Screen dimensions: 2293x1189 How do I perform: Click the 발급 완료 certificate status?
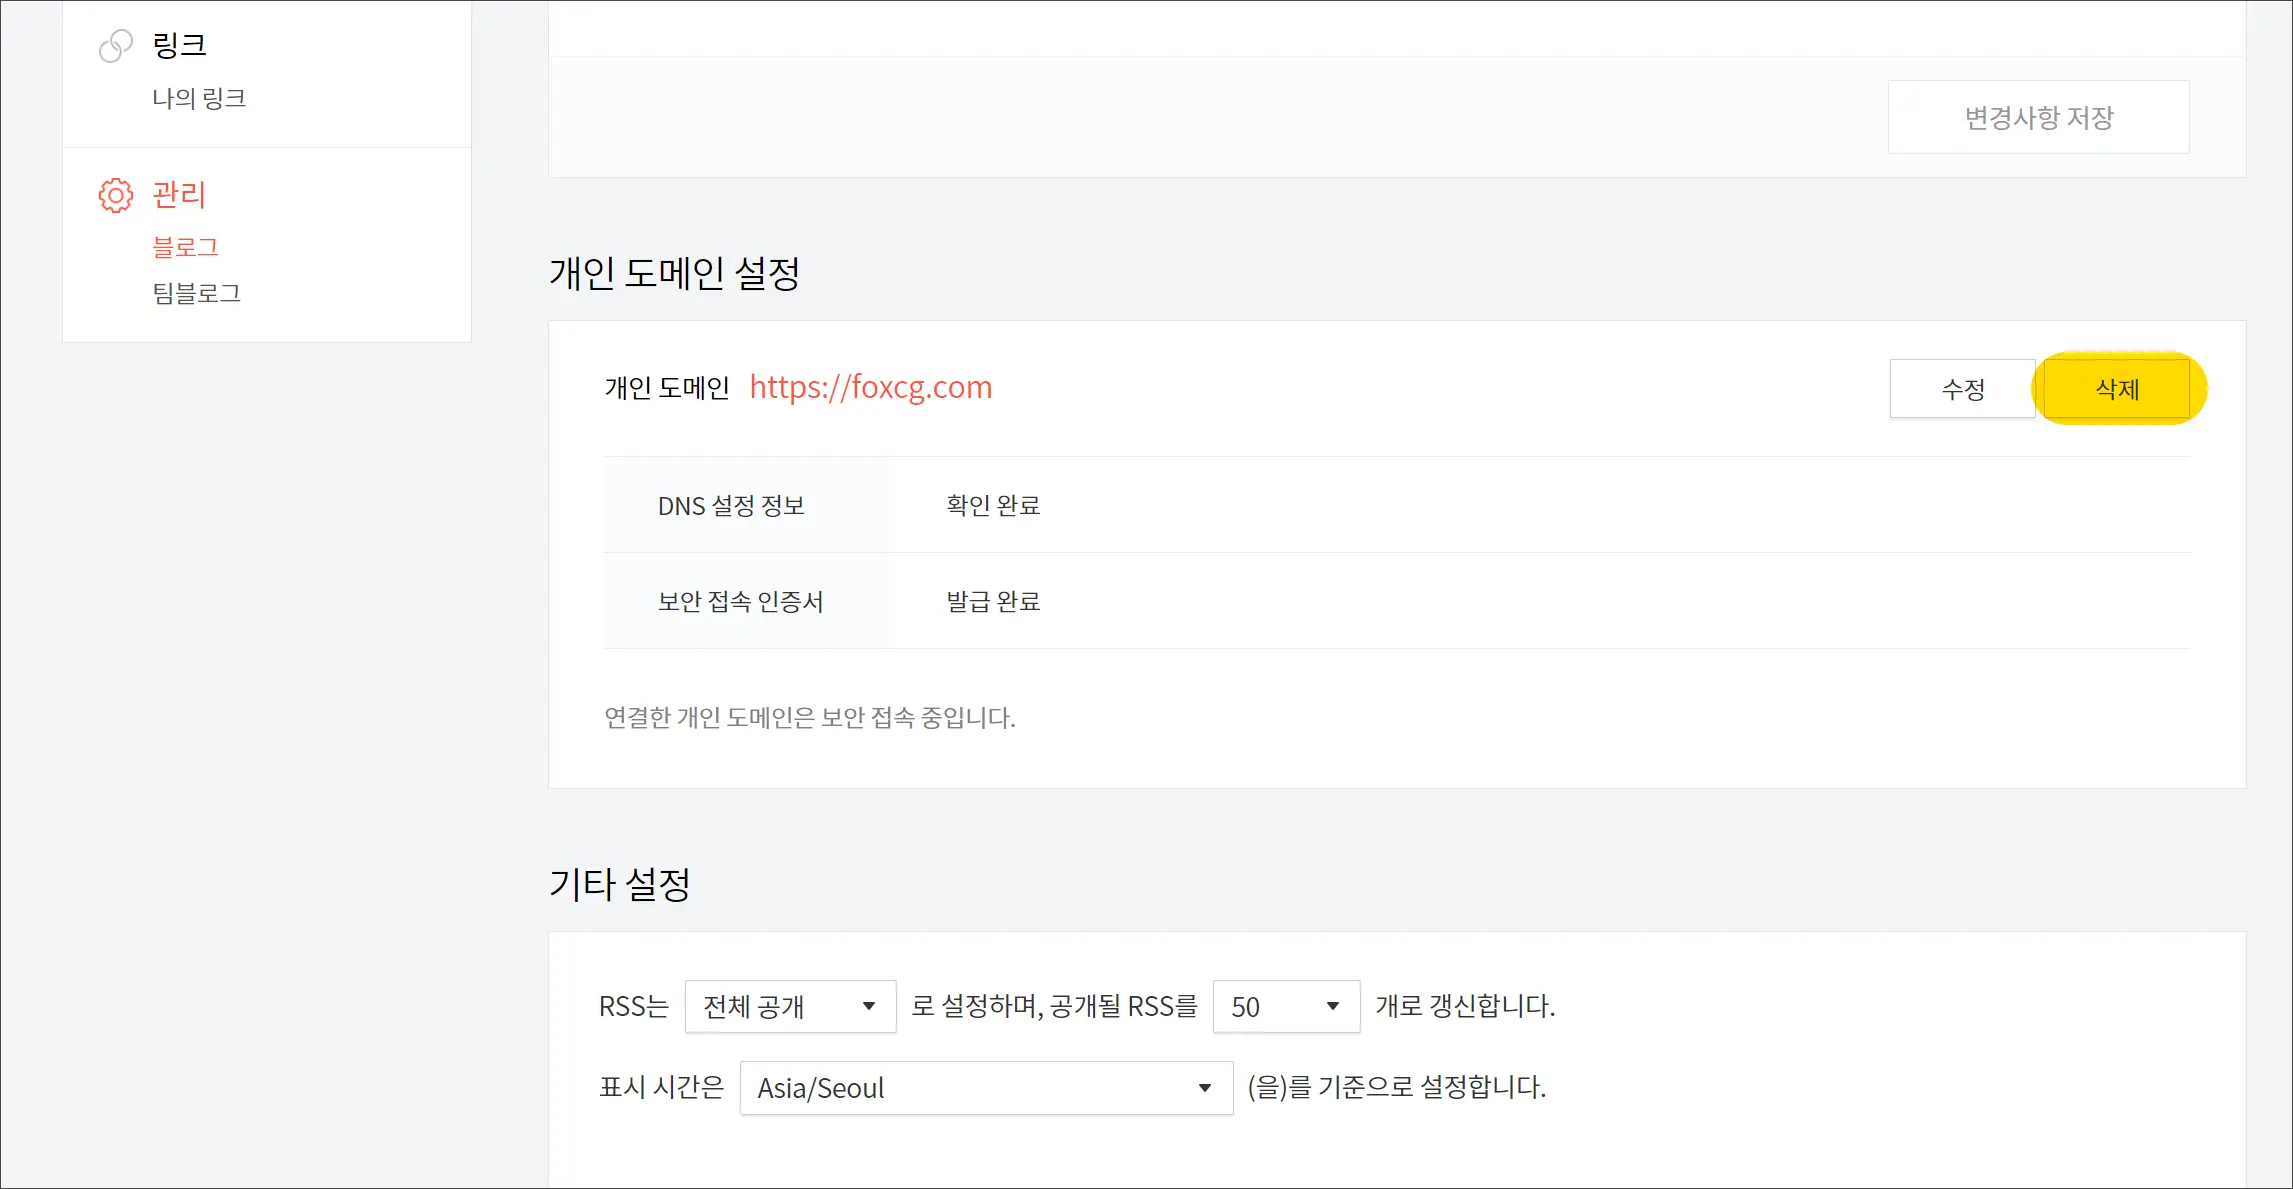[x=993, y=602]
